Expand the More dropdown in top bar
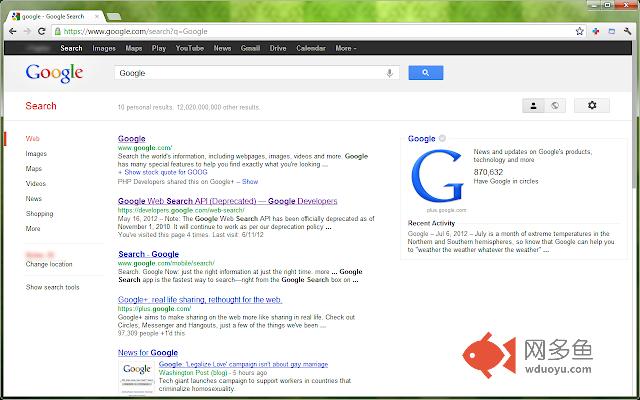Screen dimensions: 640x400 point(346,48)
